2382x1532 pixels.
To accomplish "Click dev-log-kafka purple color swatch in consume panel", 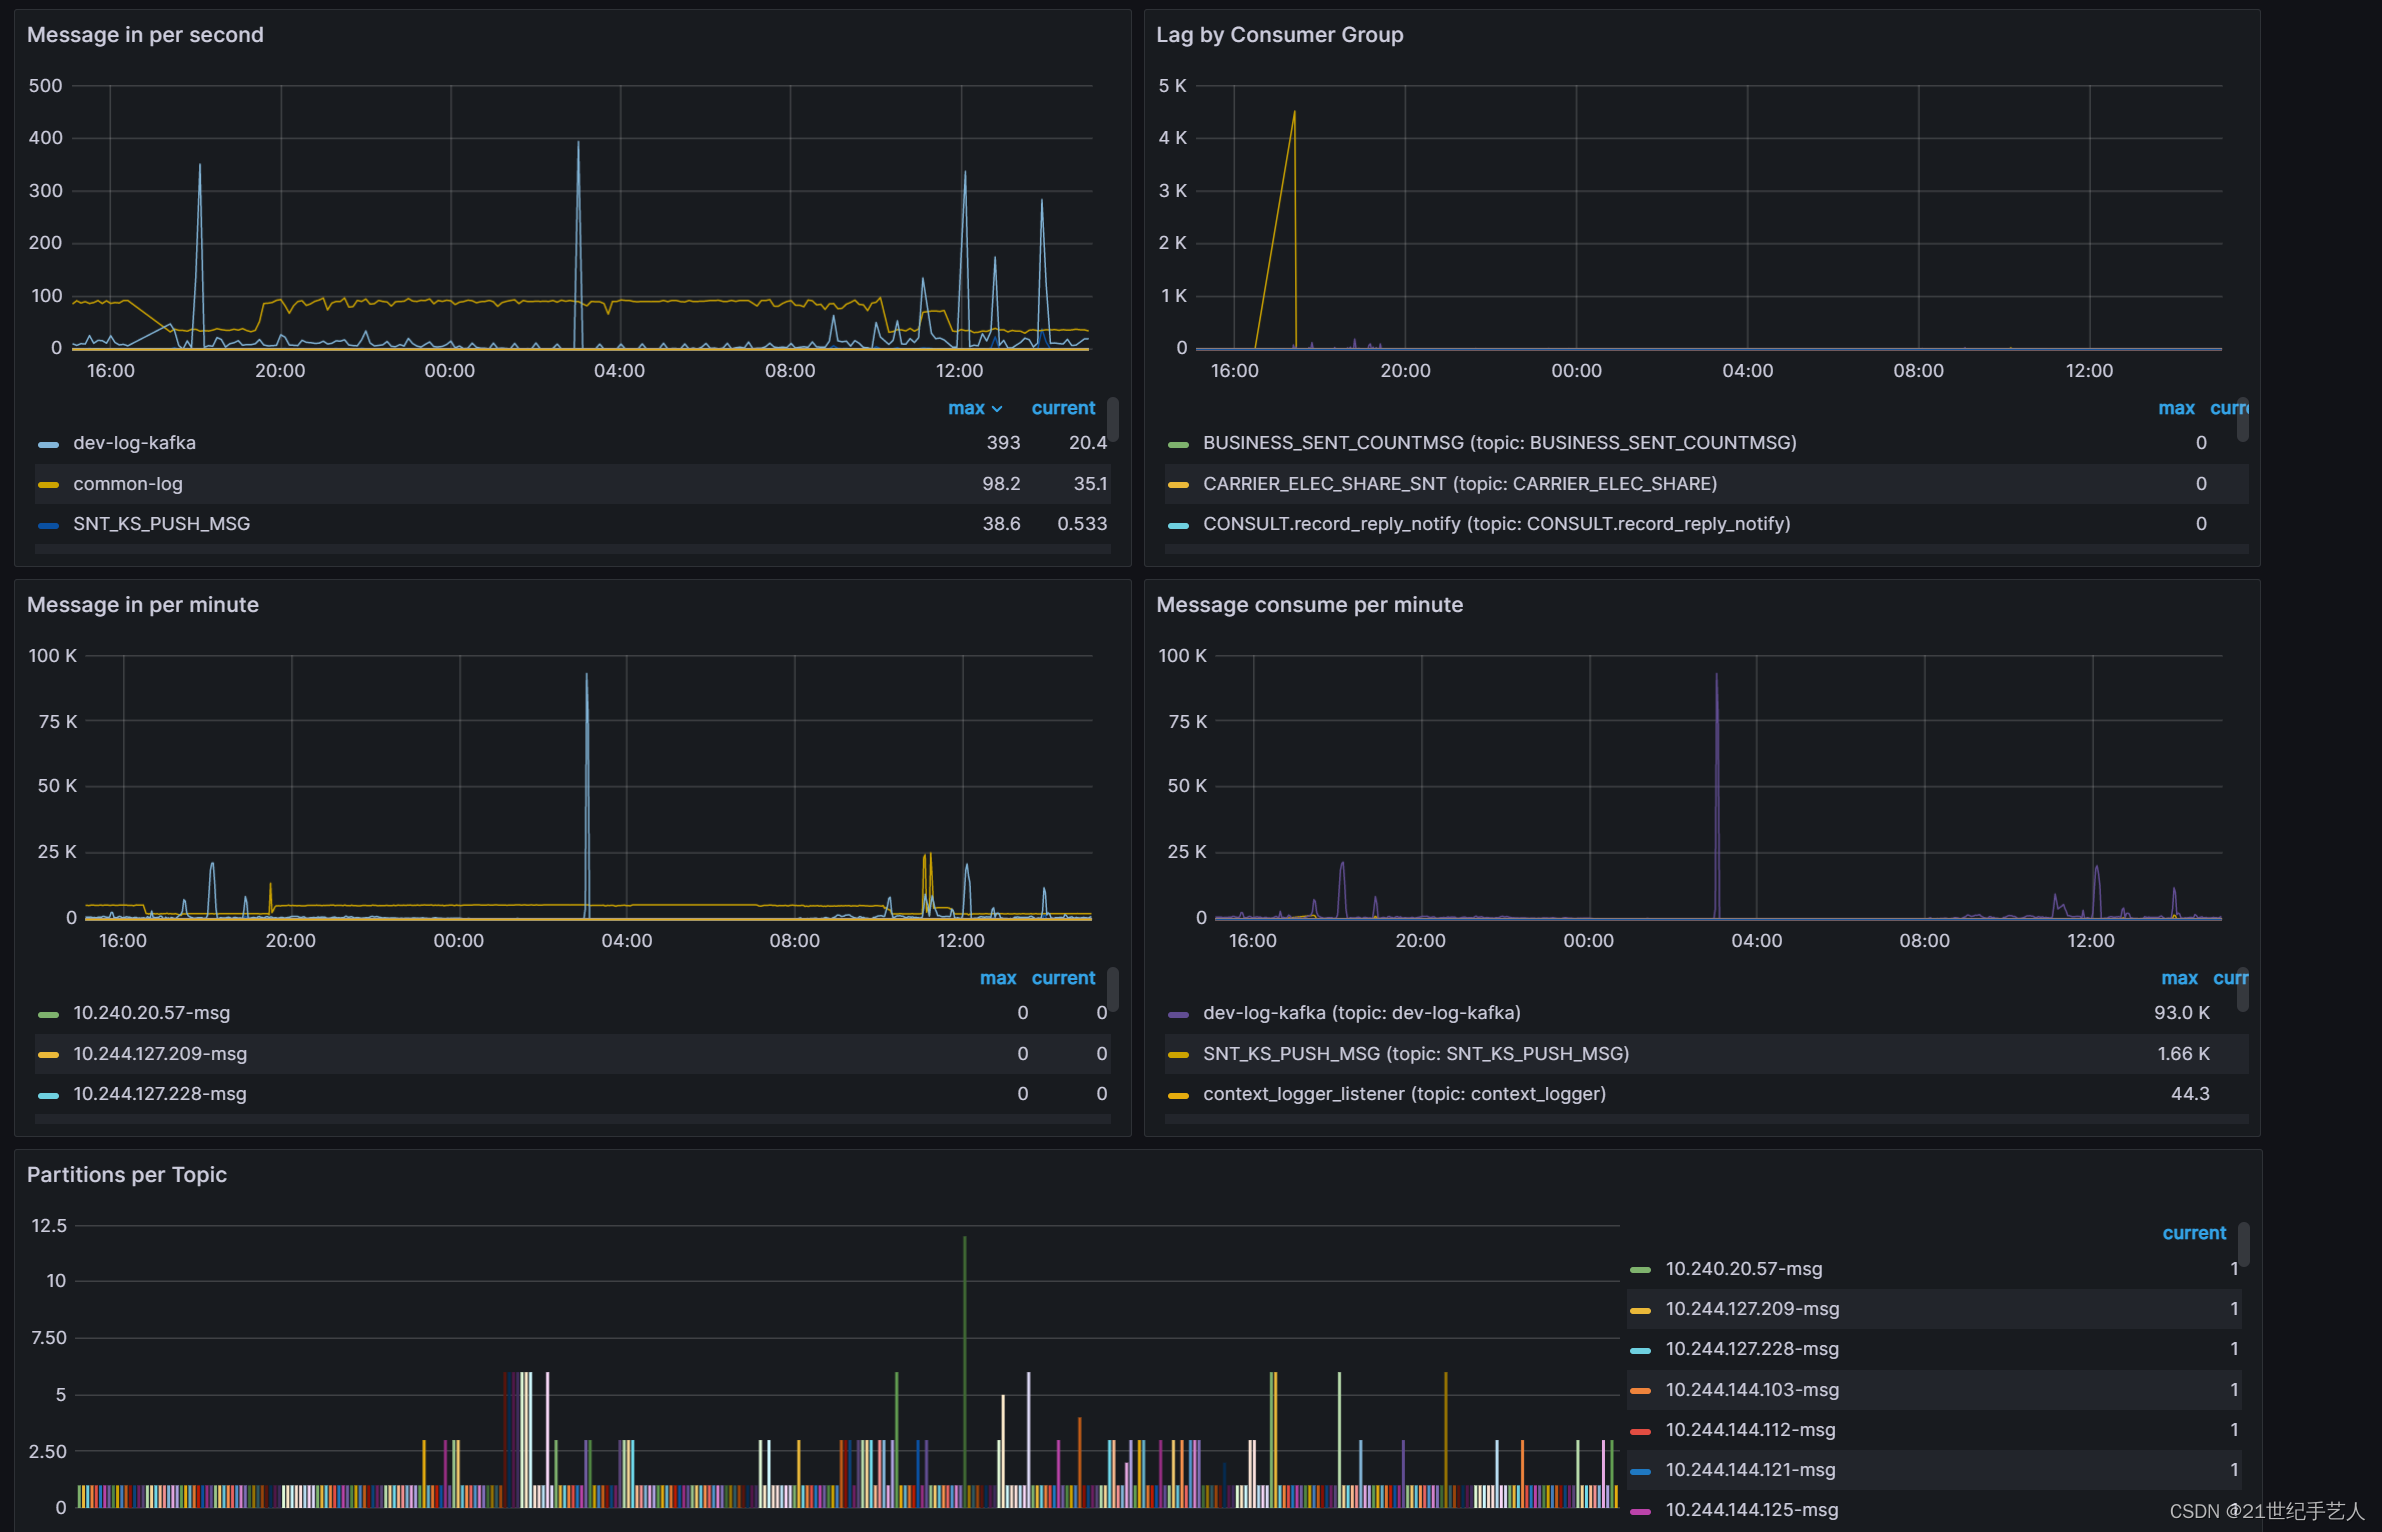I will click(1178, 1014).
